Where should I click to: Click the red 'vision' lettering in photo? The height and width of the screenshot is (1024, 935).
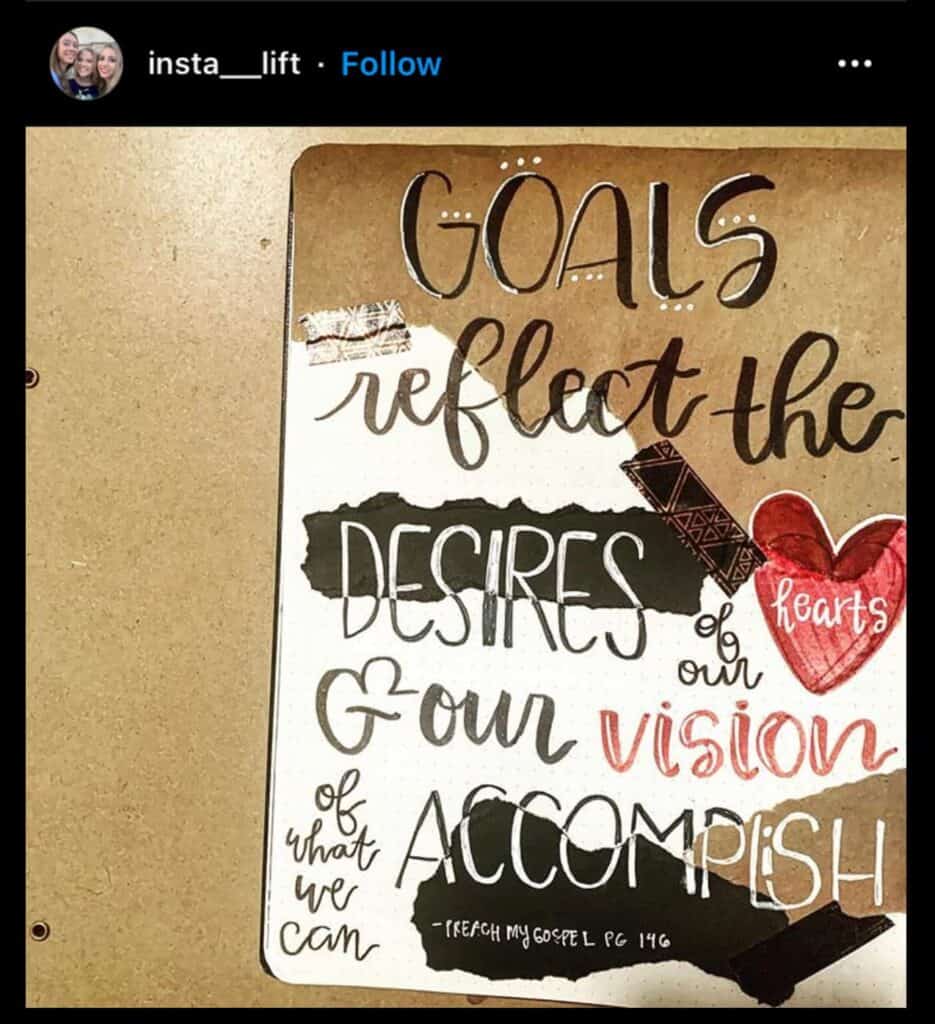coord(746,740)
